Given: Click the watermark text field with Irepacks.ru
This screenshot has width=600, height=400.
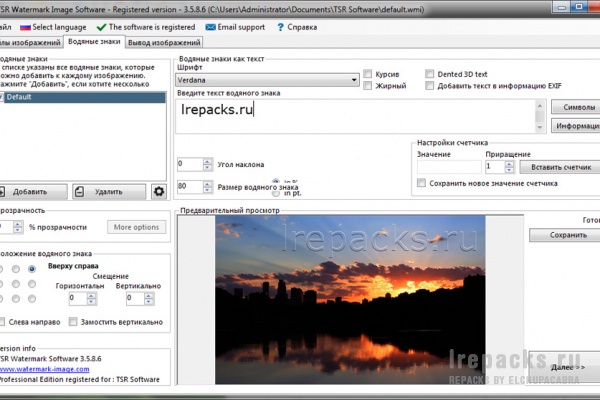Looking at the screenshot, I should point(355,116).
